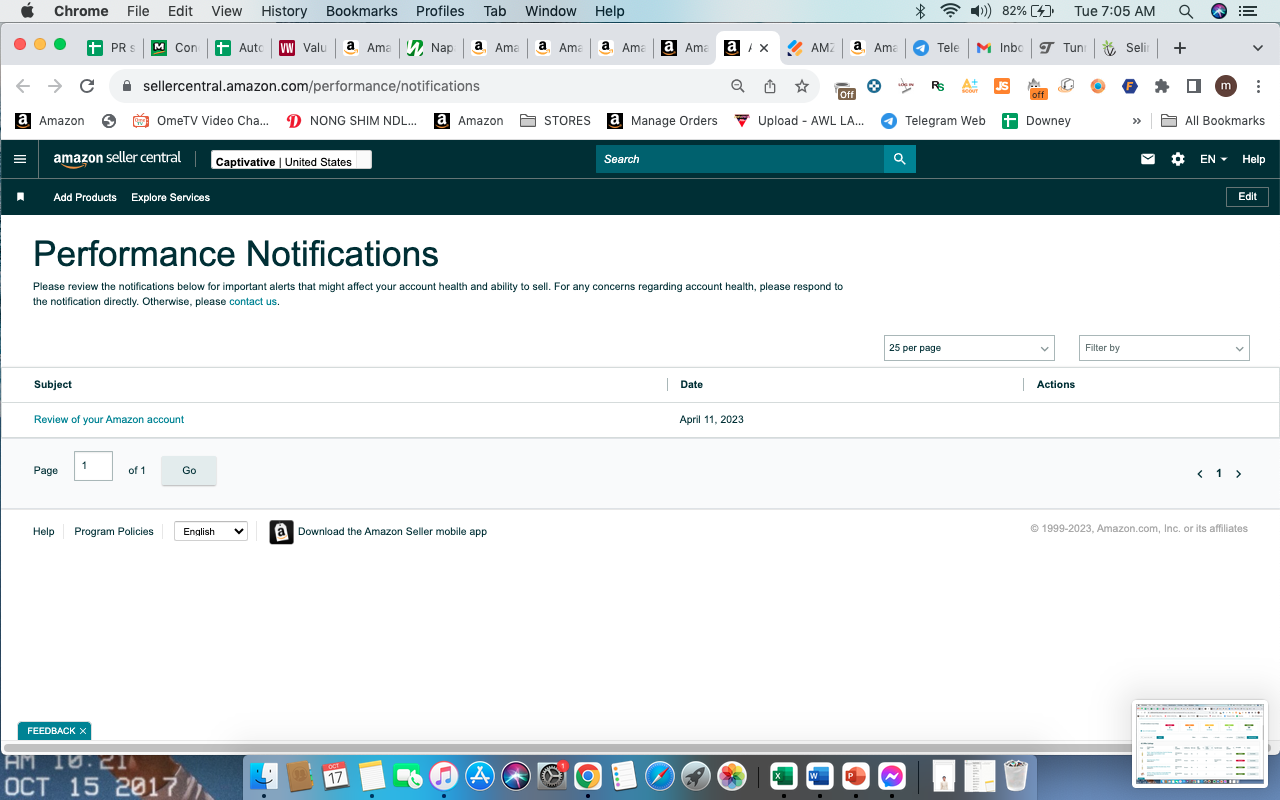Open Program Policies footer link
1280x800 pixels.
(x=114, y=531)
